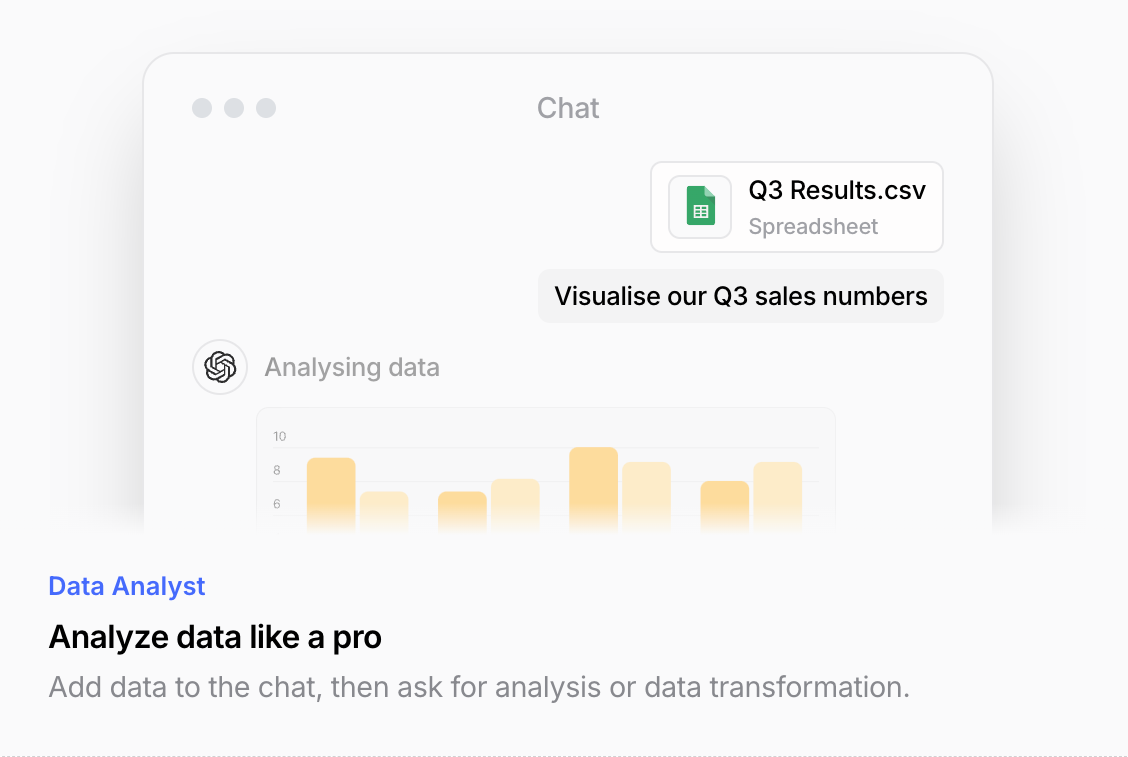Click the Analysing data status indicator
1128x757 pixels.
352,367
